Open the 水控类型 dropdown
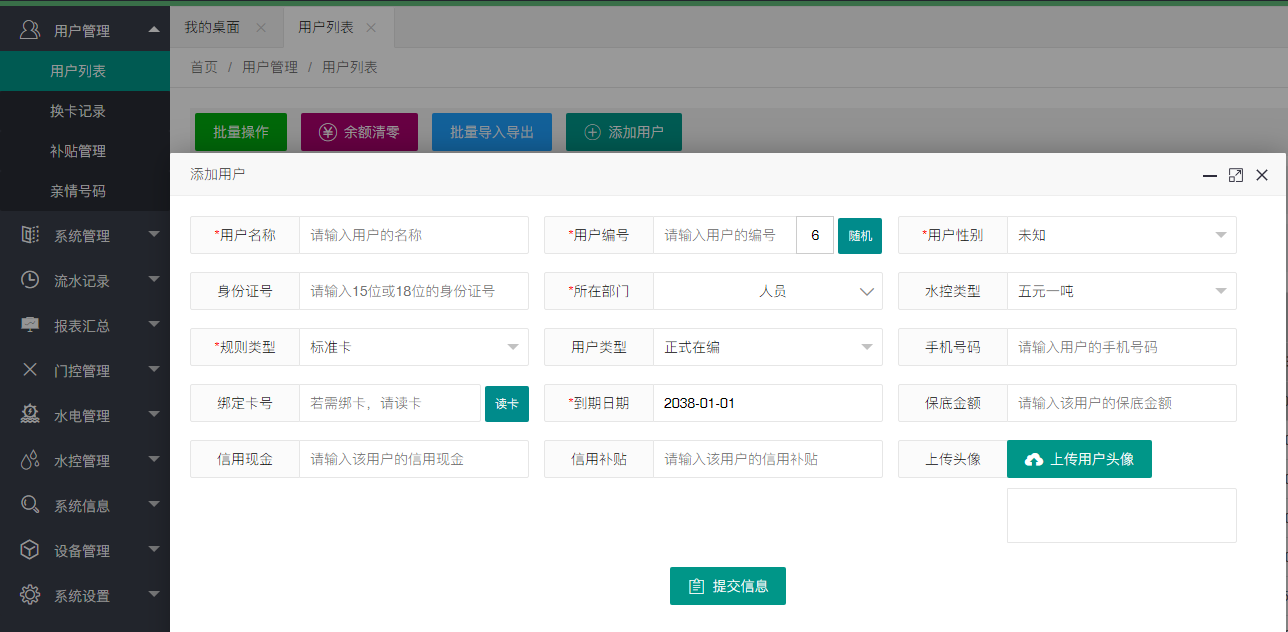Screen dimensions: 1288x632 tap(1121, 291)
